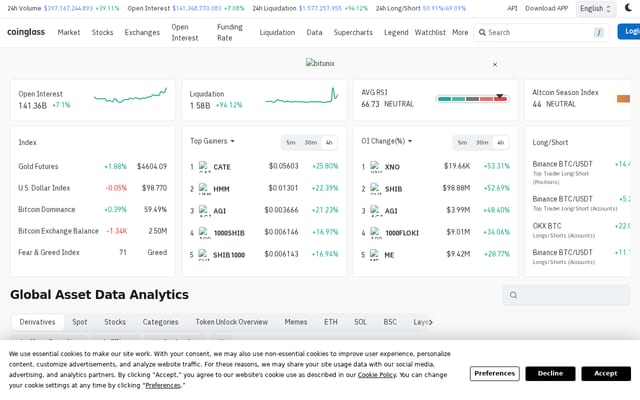Viewport: 640px width, 400px height.
Task: Open the Open Interest sparkline chart
Action: point(130,97)
